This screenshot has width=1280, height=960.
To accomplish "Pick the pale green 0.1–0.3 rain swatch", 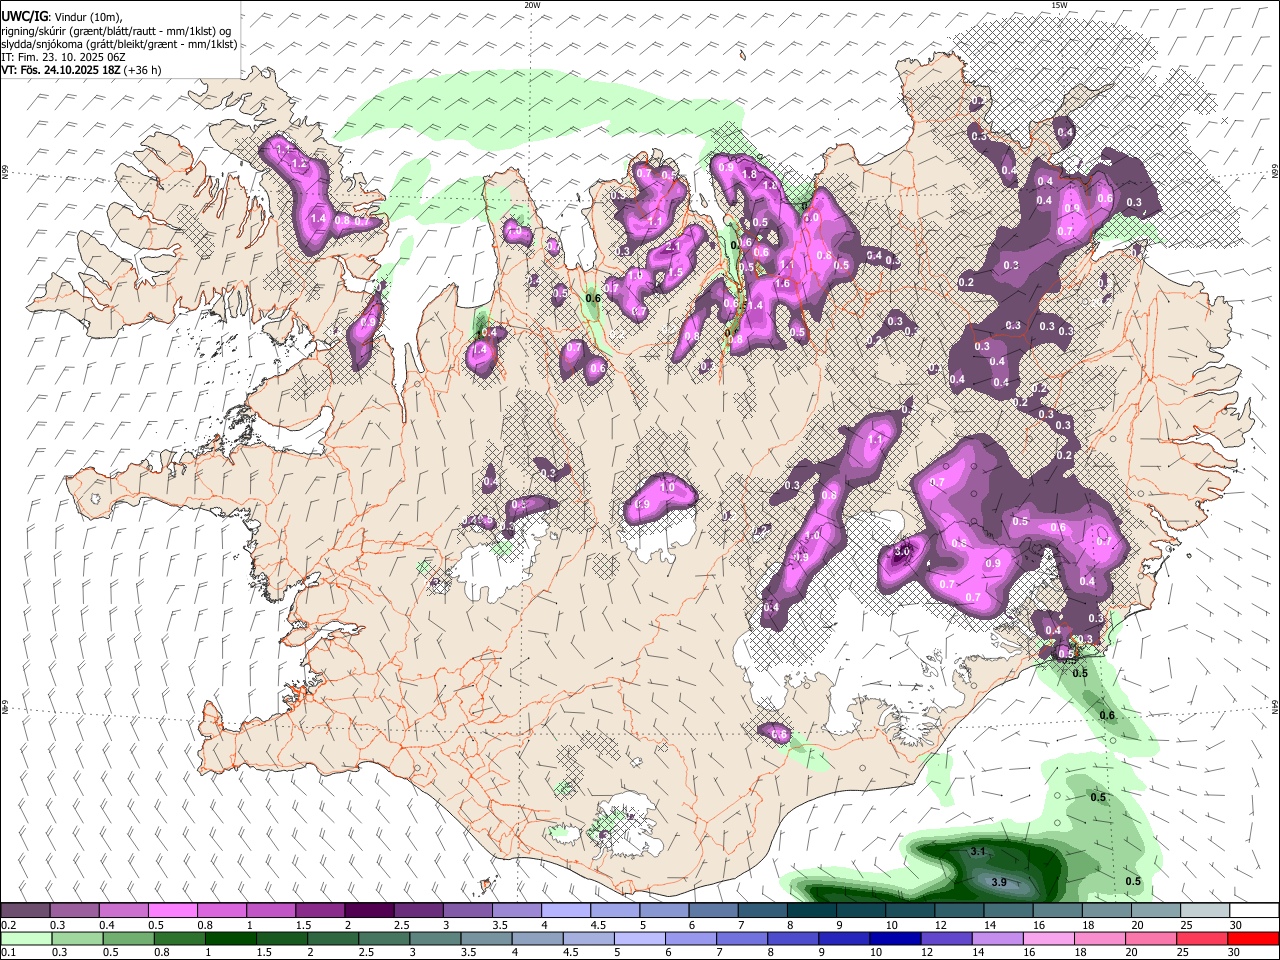I will coord(26,938).
